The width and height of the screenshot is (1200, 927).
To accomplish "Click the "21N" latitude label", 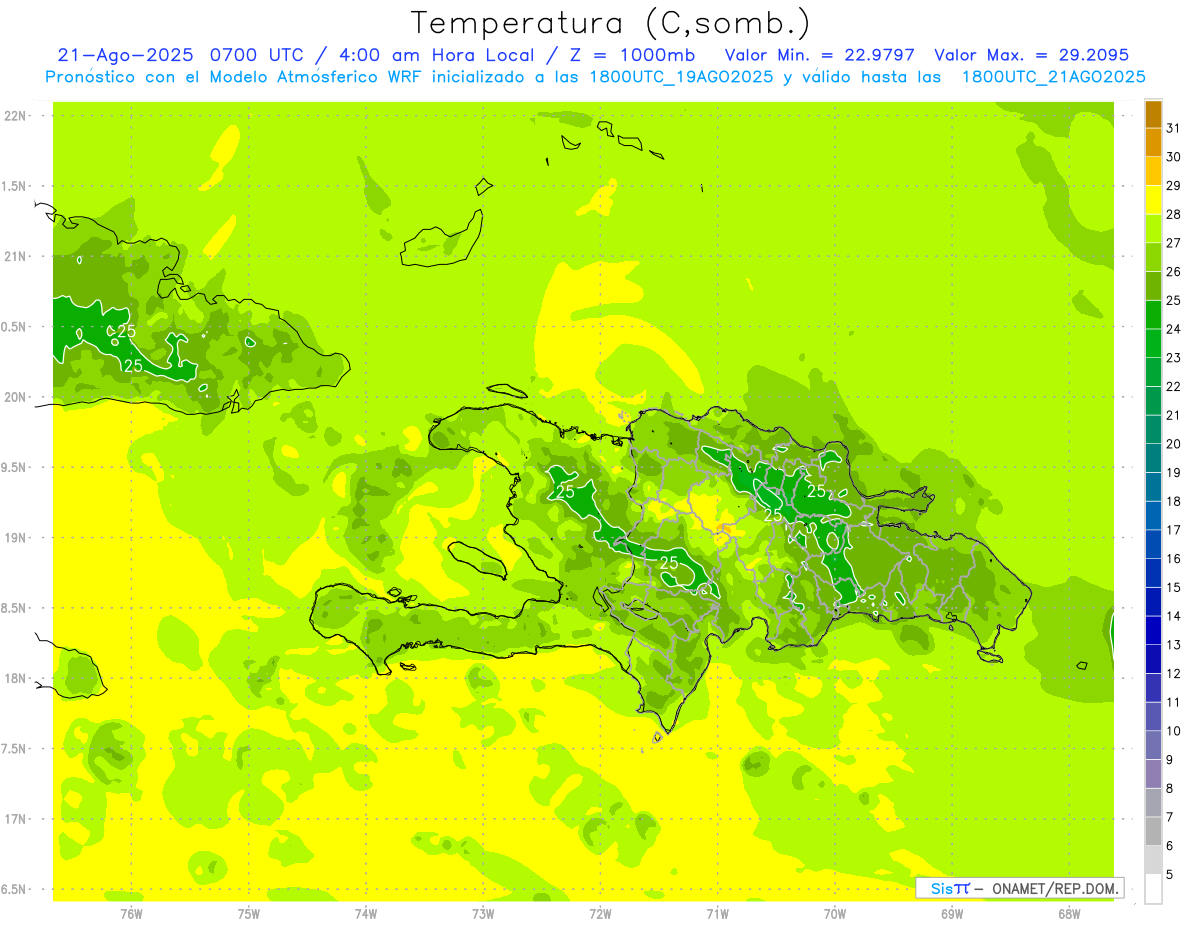I will [15, 256].
